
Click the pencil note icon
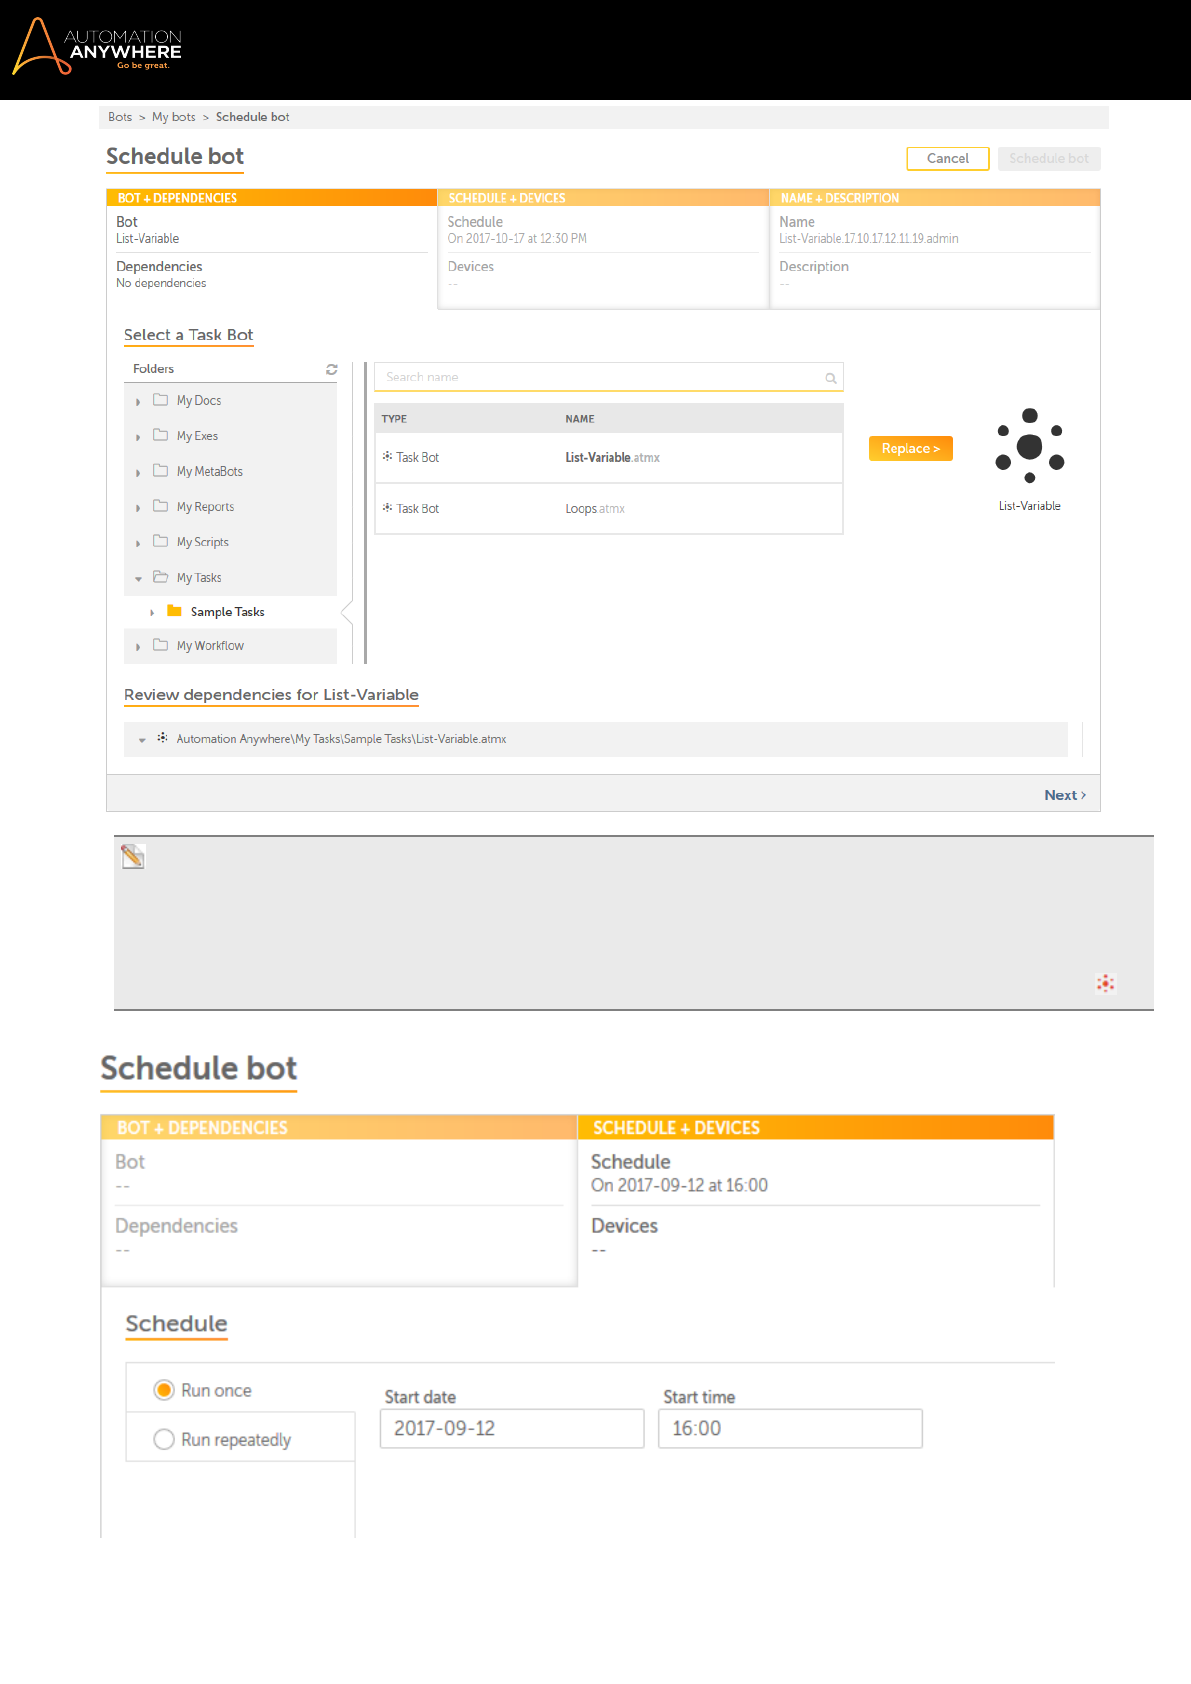[133, 856]
